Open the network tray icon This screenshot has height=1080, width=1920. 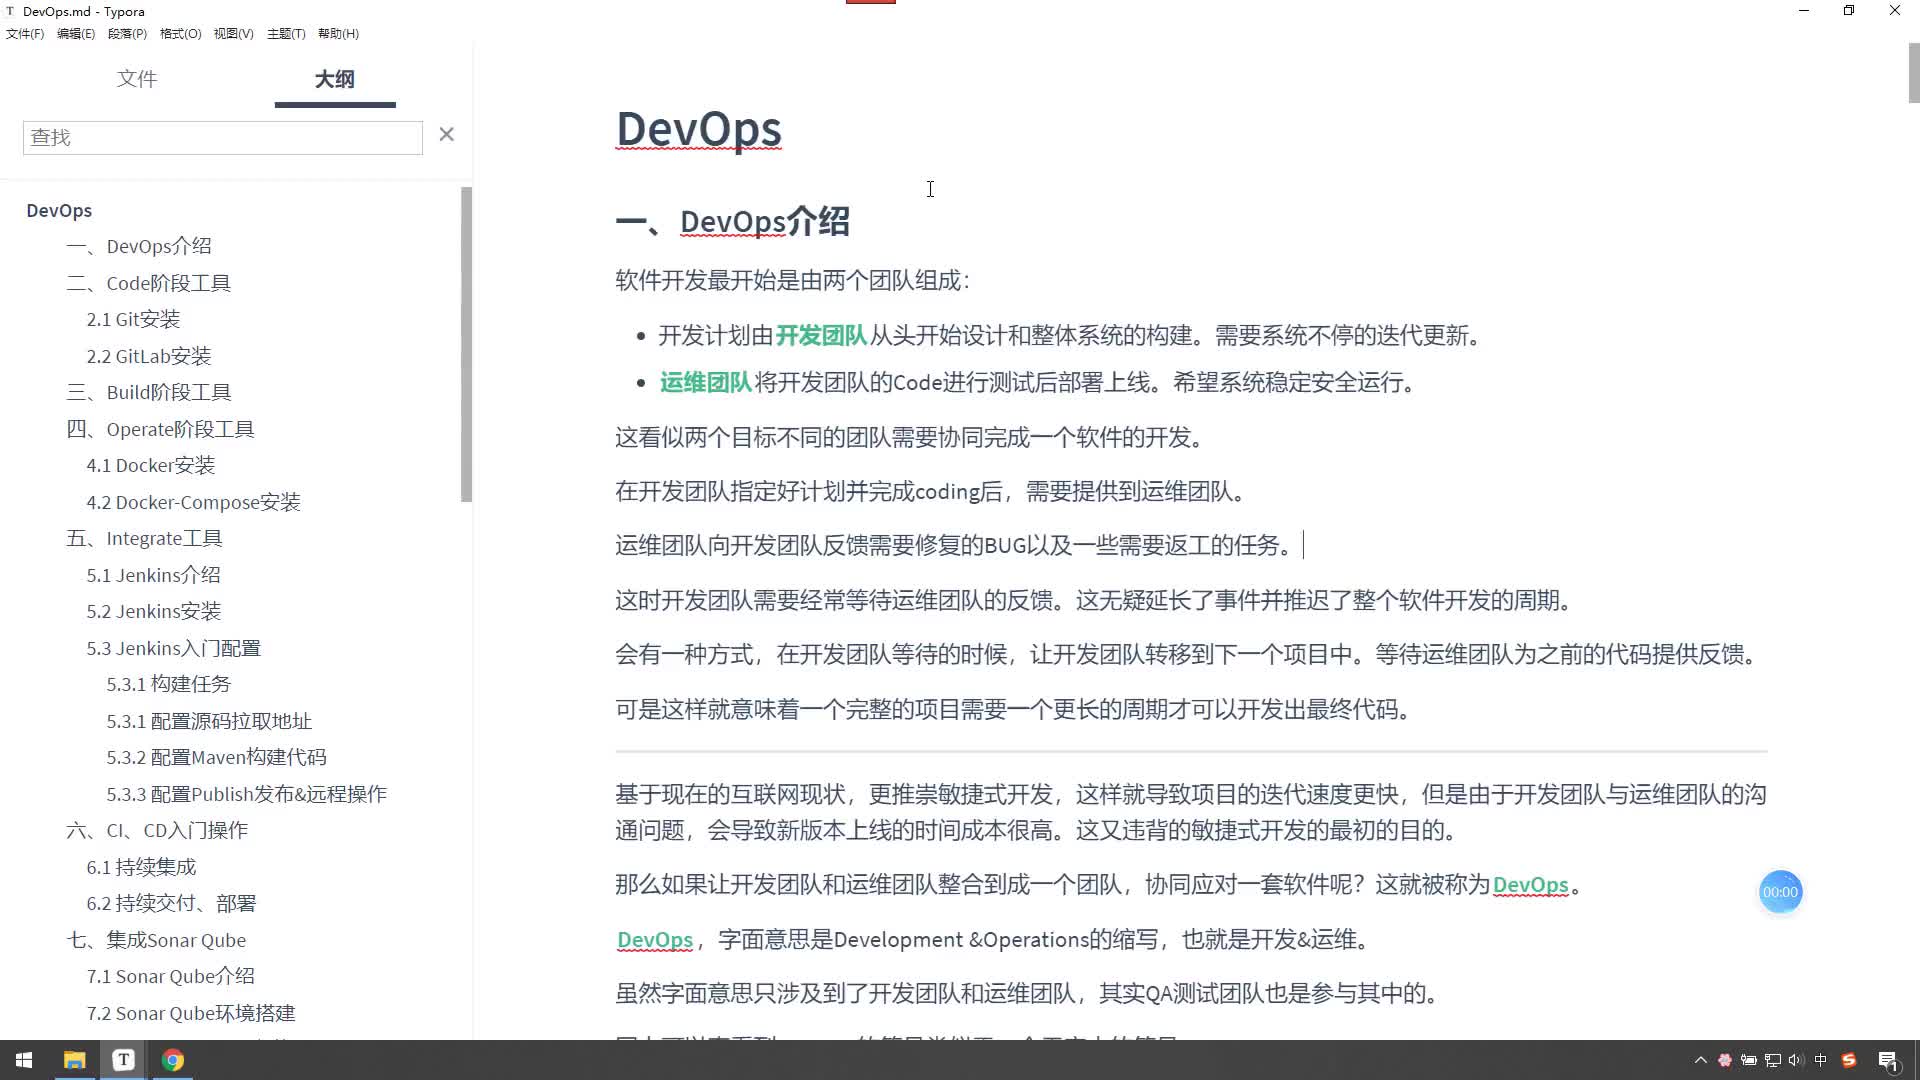coord(1773,1060)
